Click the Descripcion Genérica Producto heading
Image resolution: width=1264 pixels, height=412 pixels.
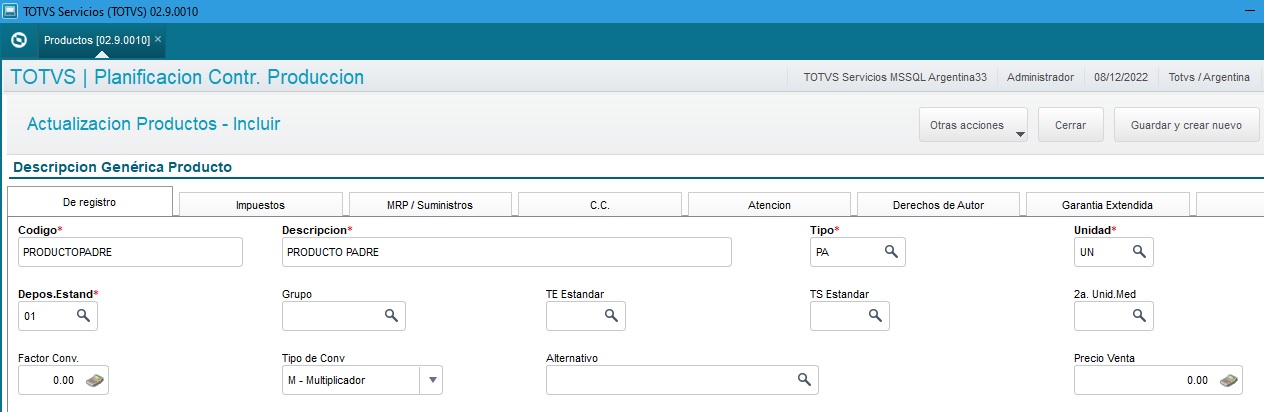coord(122,166)
